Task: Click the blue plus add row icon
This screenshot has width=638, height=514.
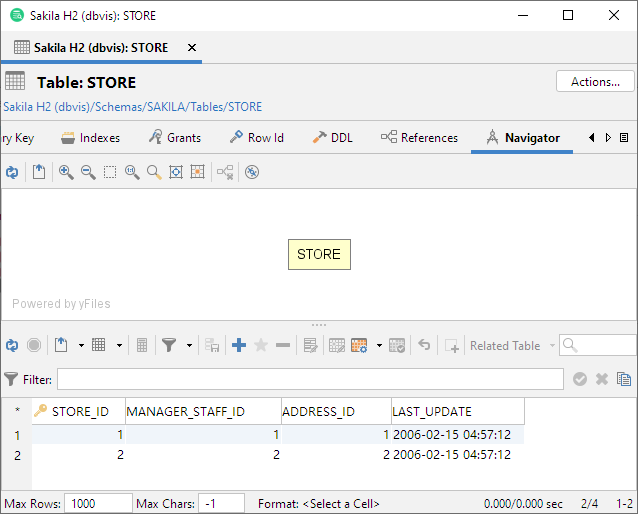Action: [x=239, y=345]
